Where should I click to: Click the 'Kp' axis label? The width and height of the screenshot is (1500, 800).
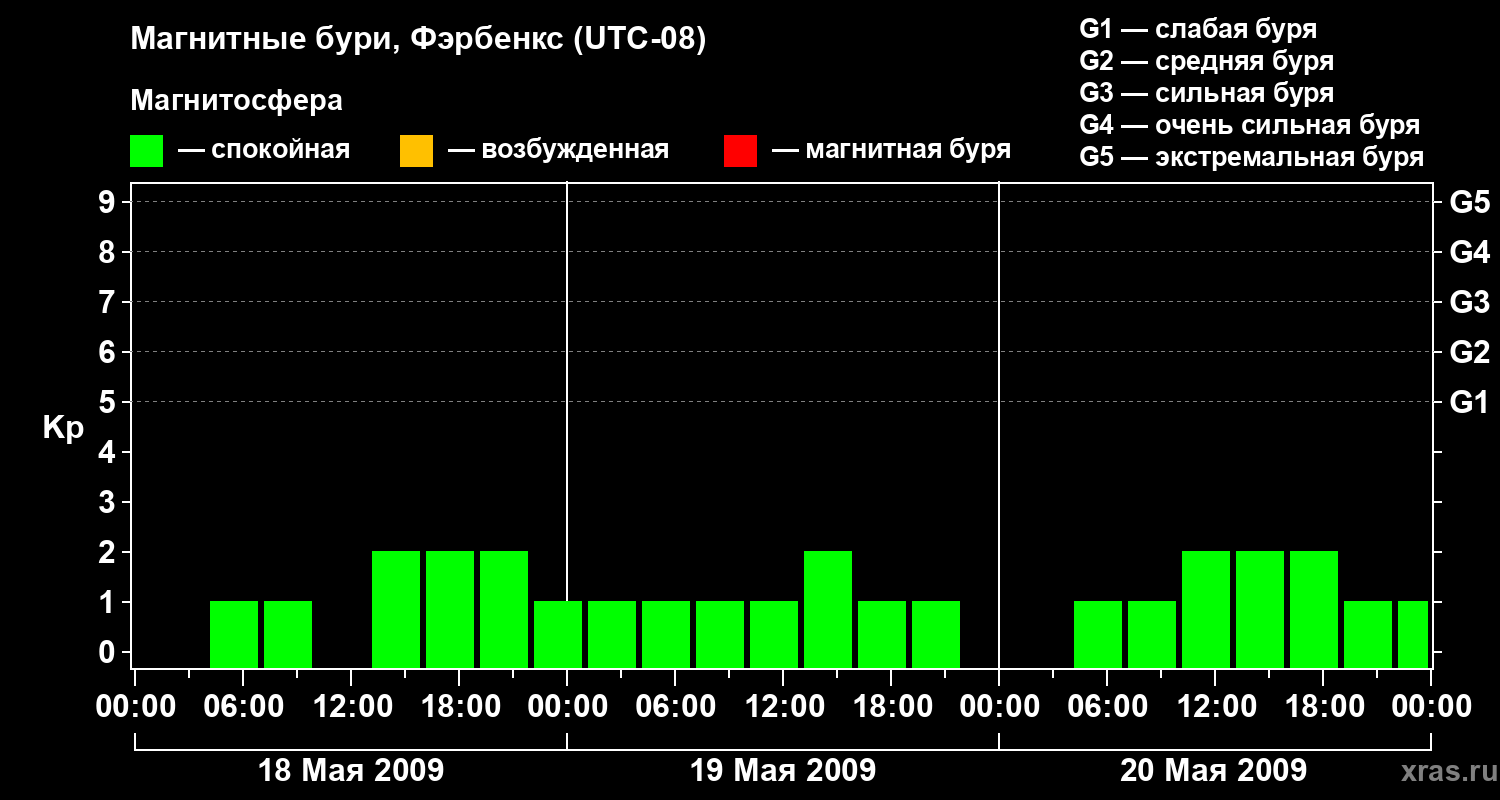click(63, 428)
